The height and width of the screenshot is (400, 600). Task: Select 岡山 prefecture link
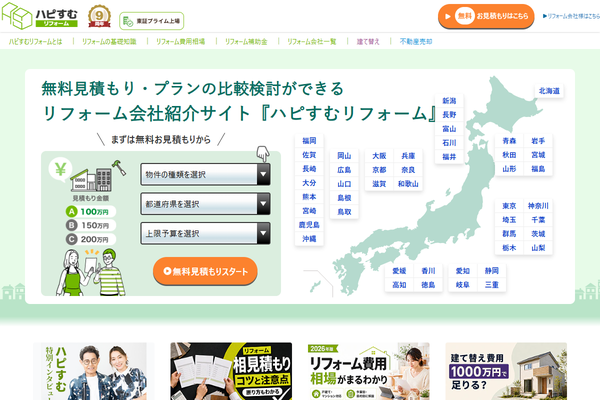(x=344, y=156)
